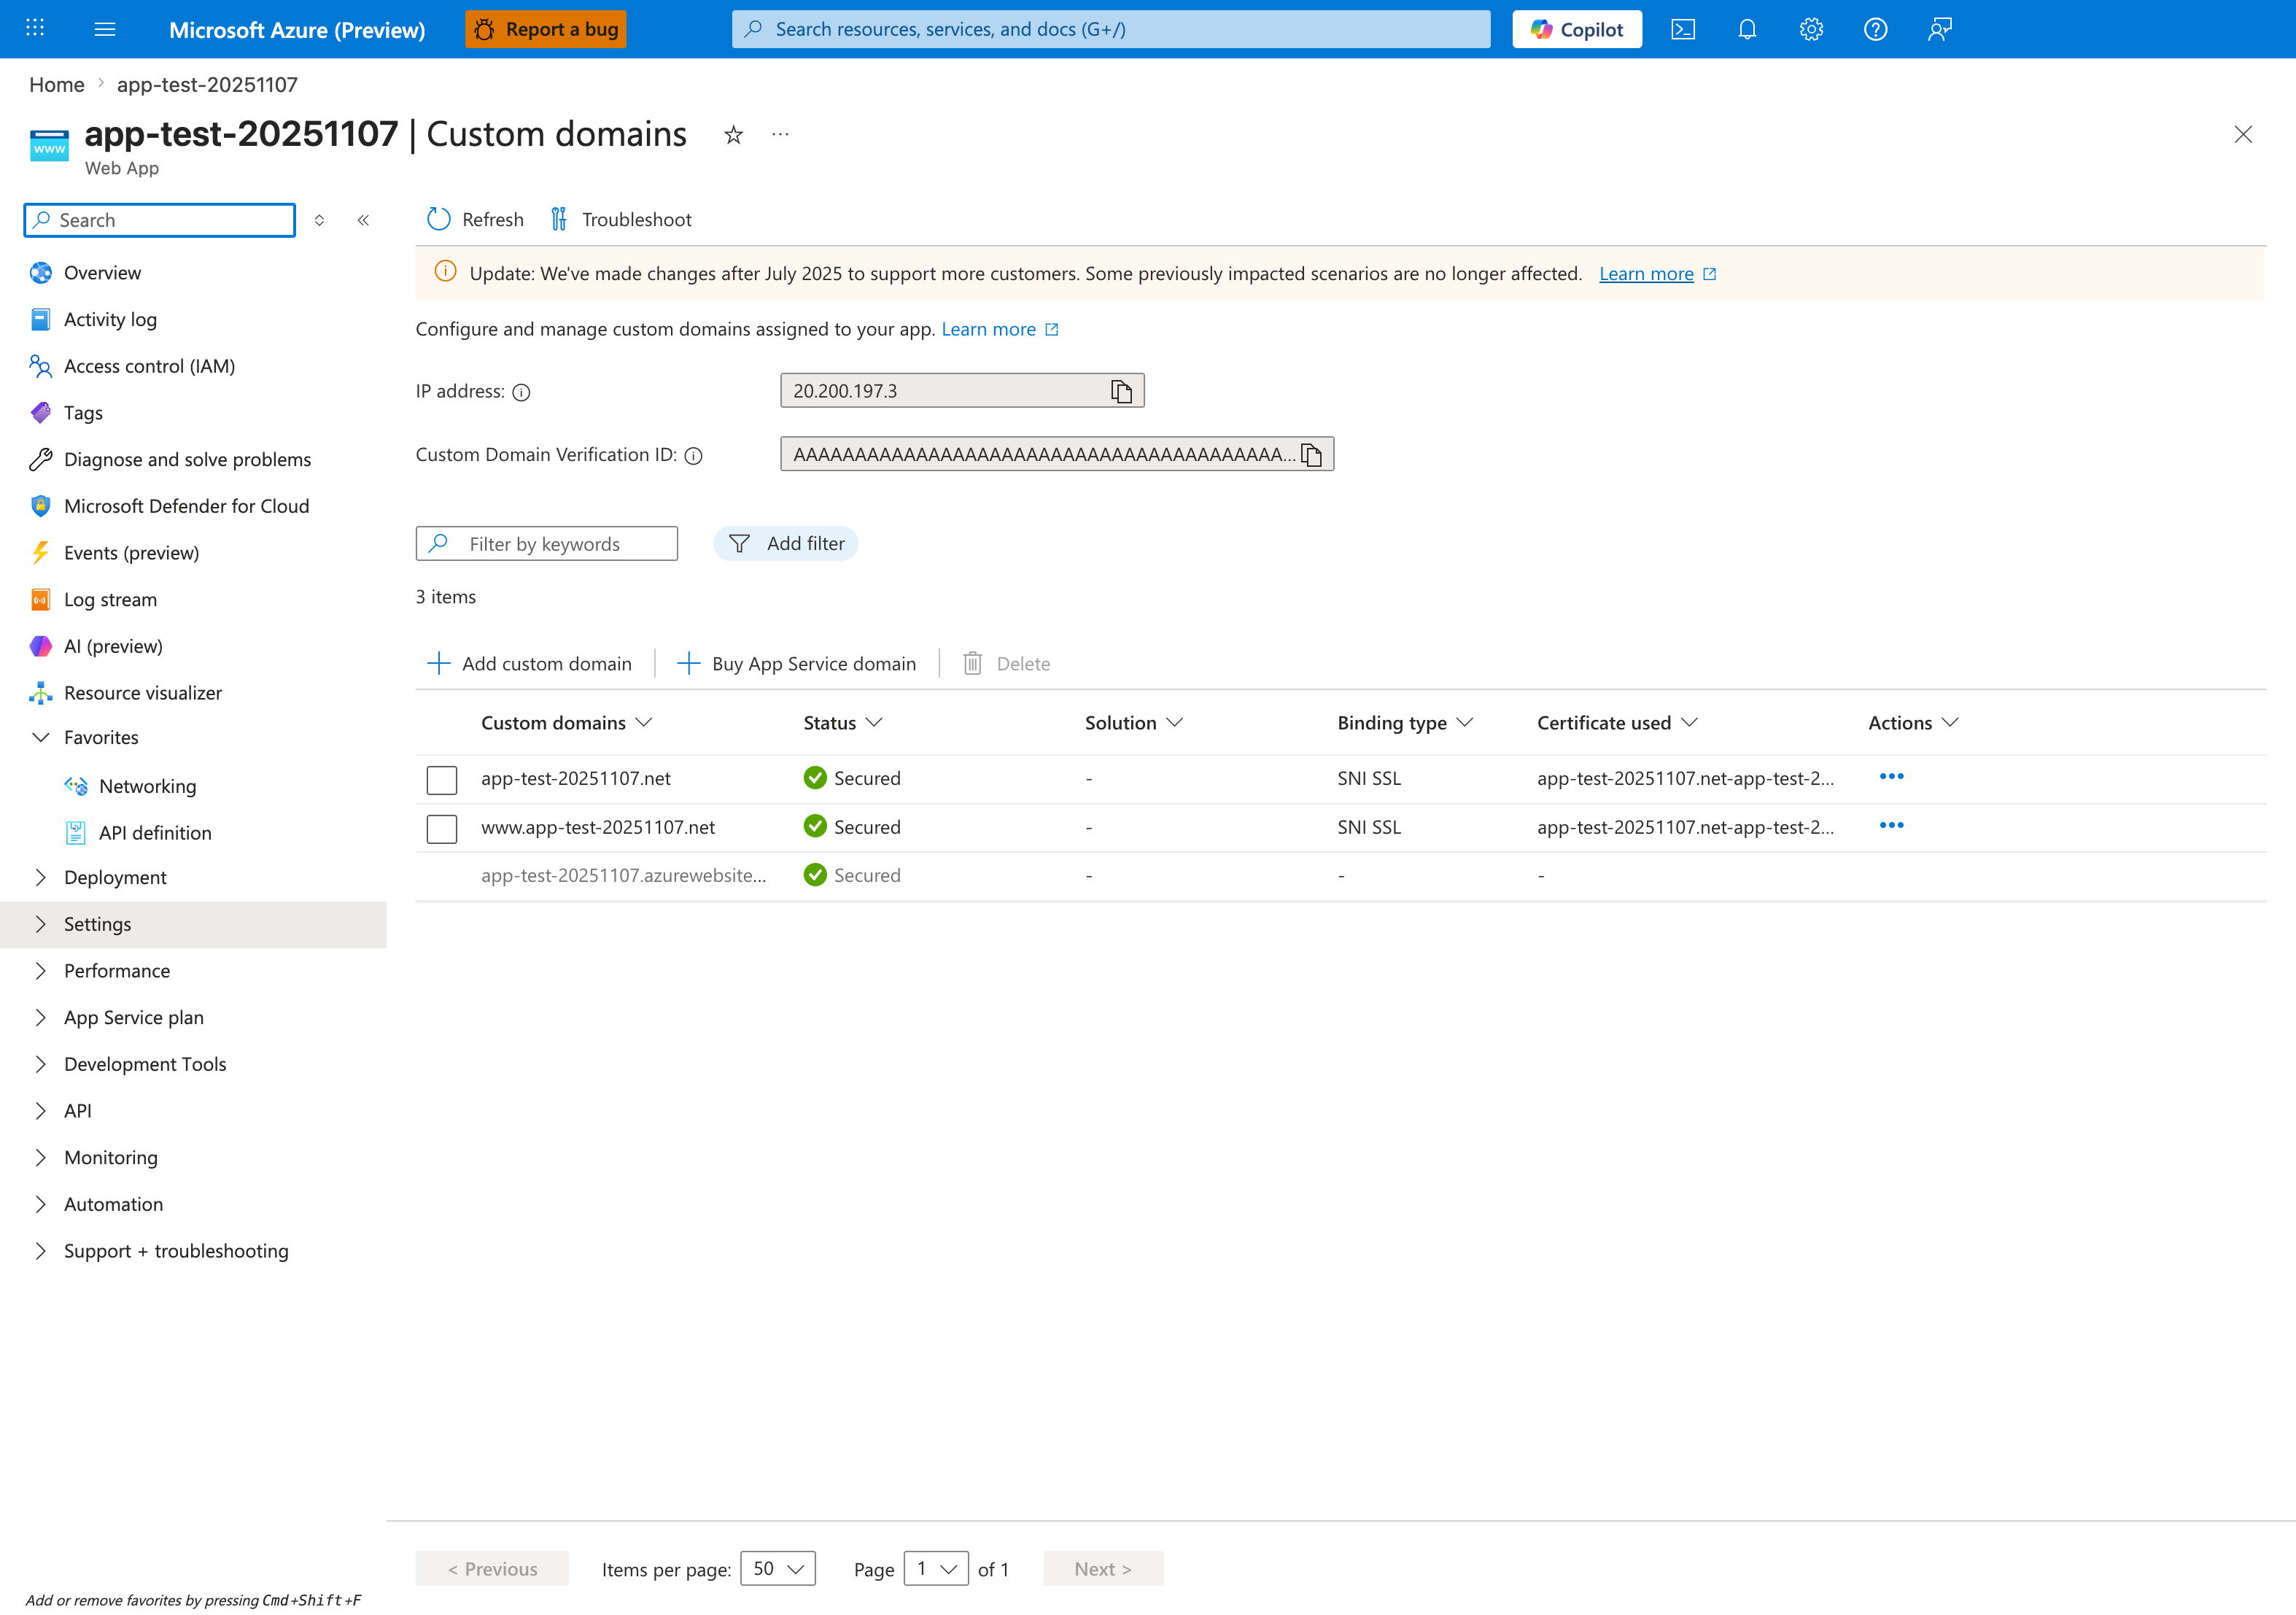Open the banner's Learn more link
This screenshot has height=1615, width=2296.
(1646, 274)
